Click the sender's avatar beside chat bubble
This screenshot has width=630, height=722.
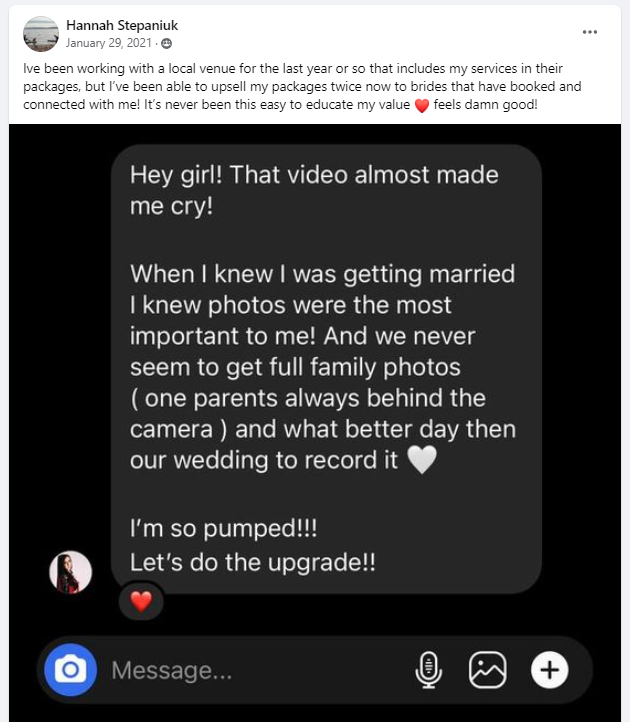coord(70,572)
